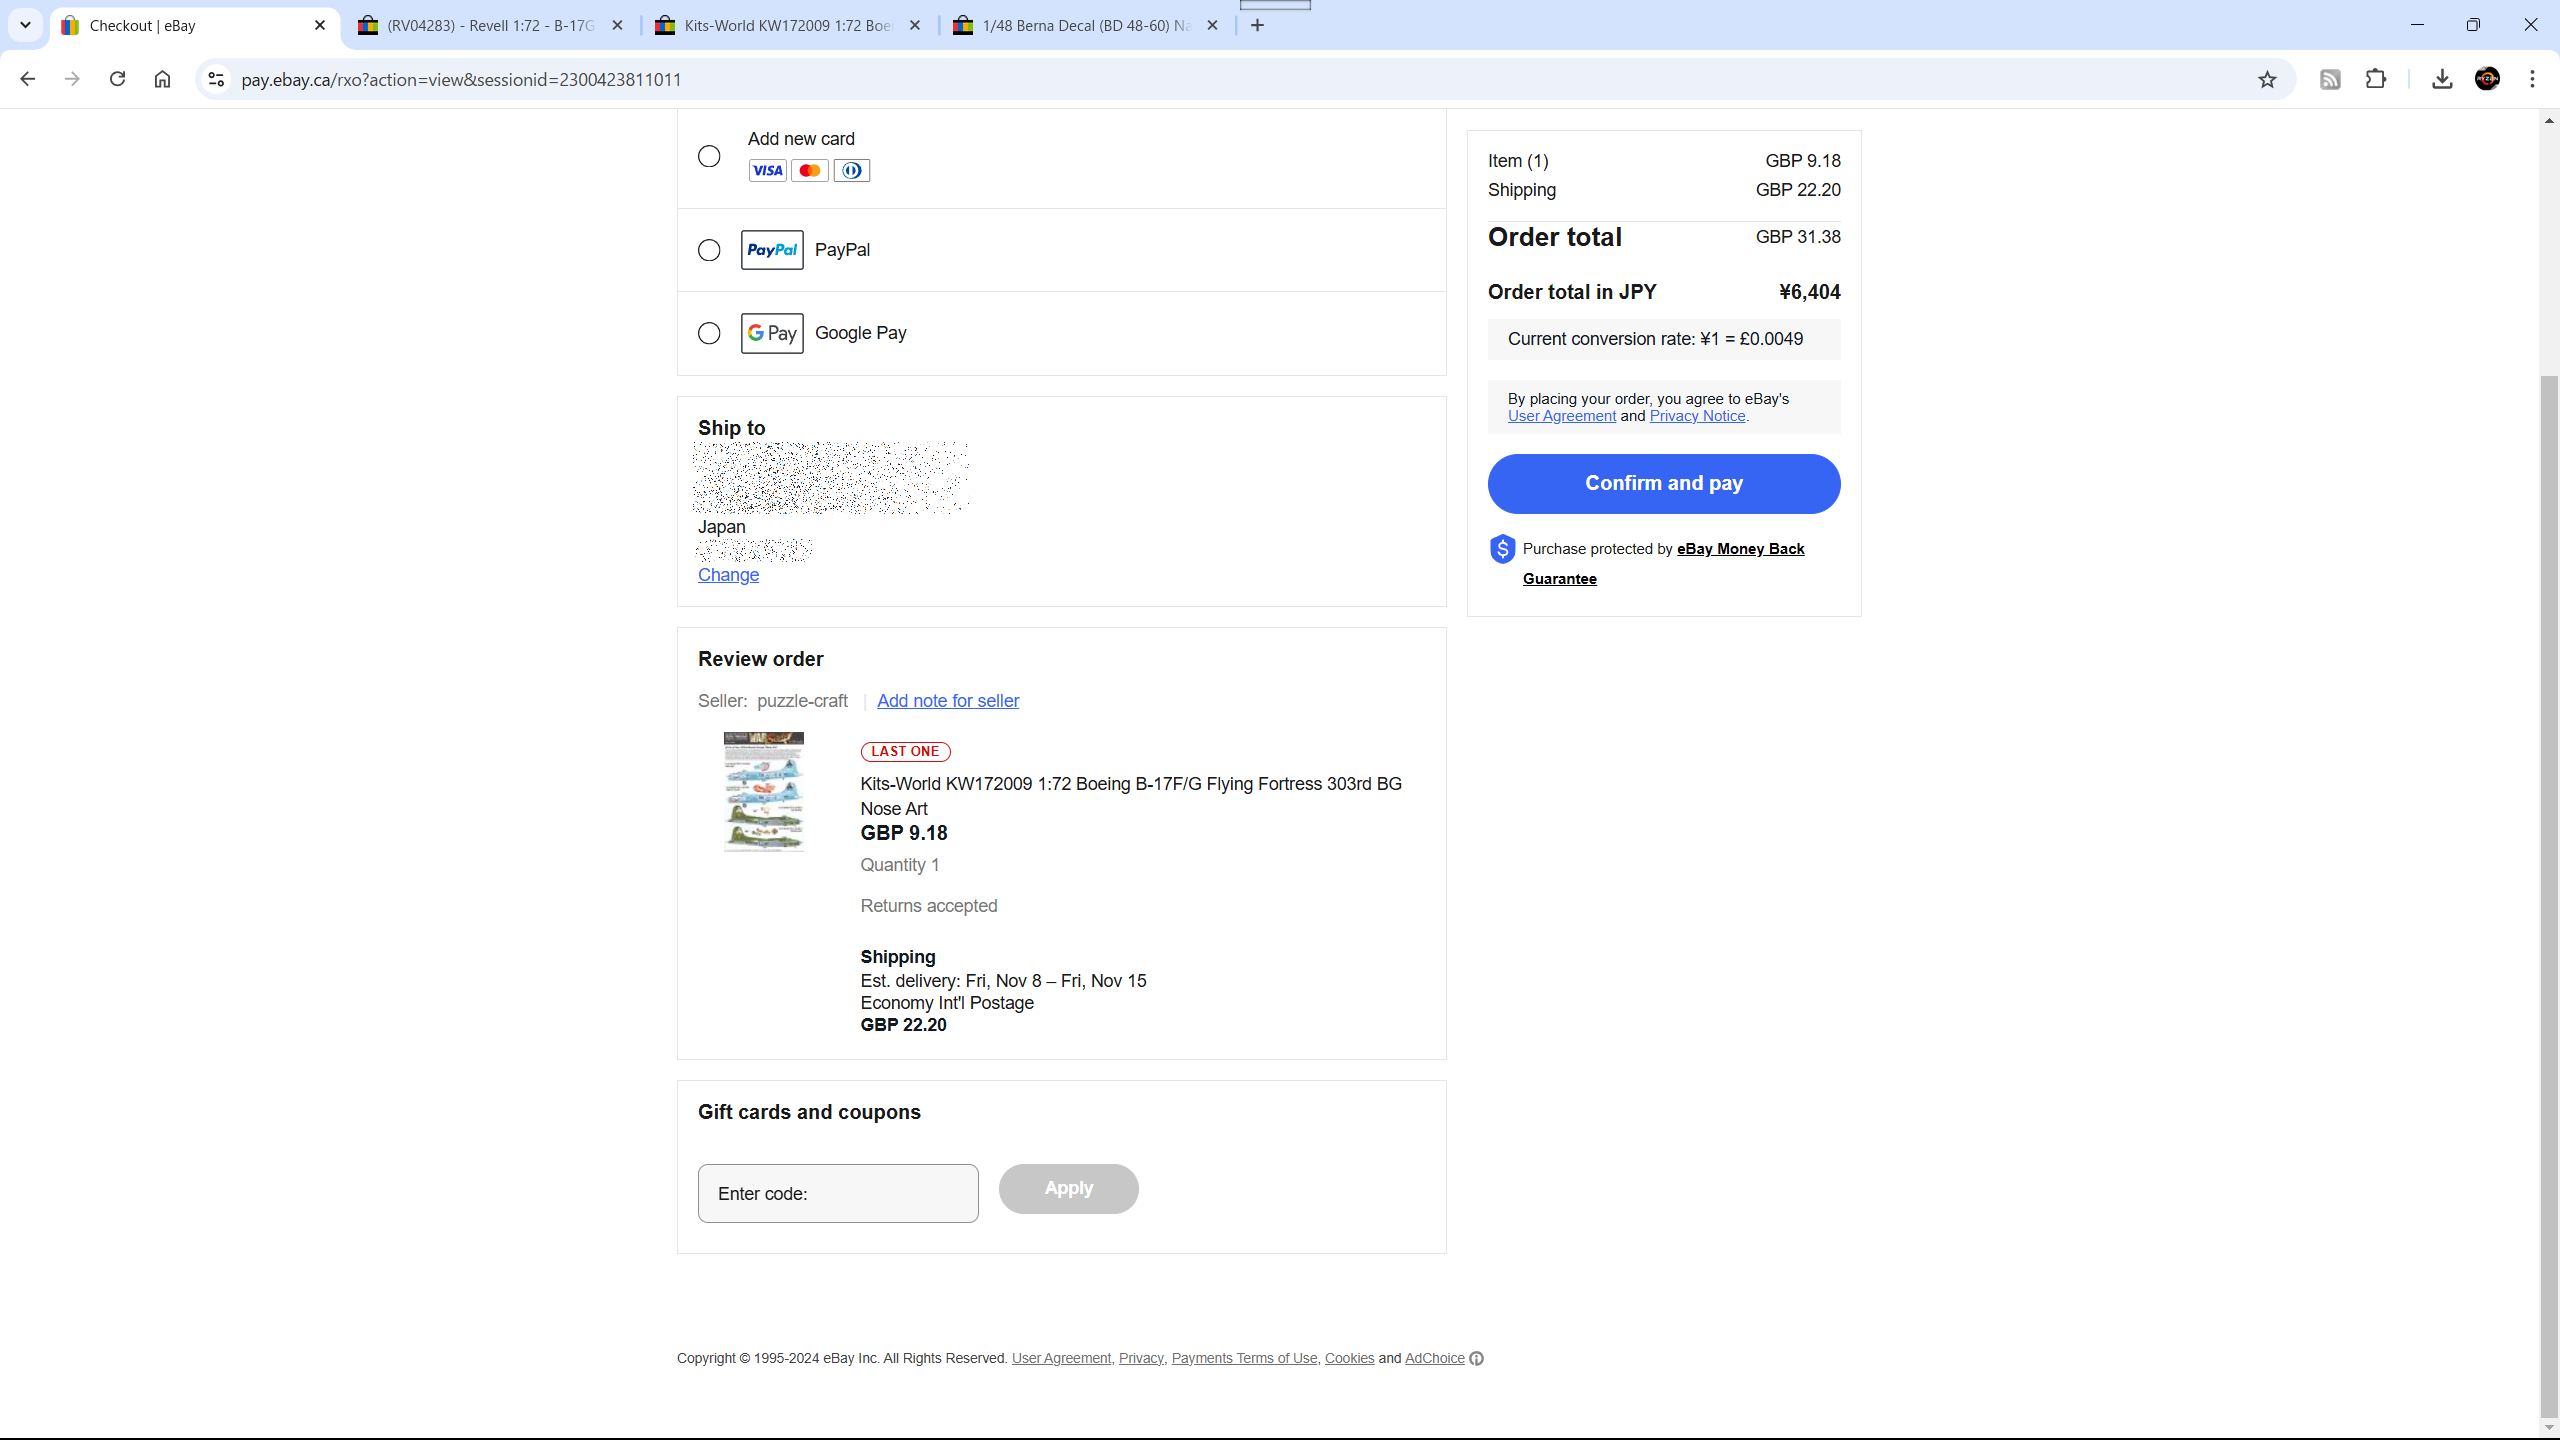
Task: Open a new browser tab
Action: click(1257, 25)
